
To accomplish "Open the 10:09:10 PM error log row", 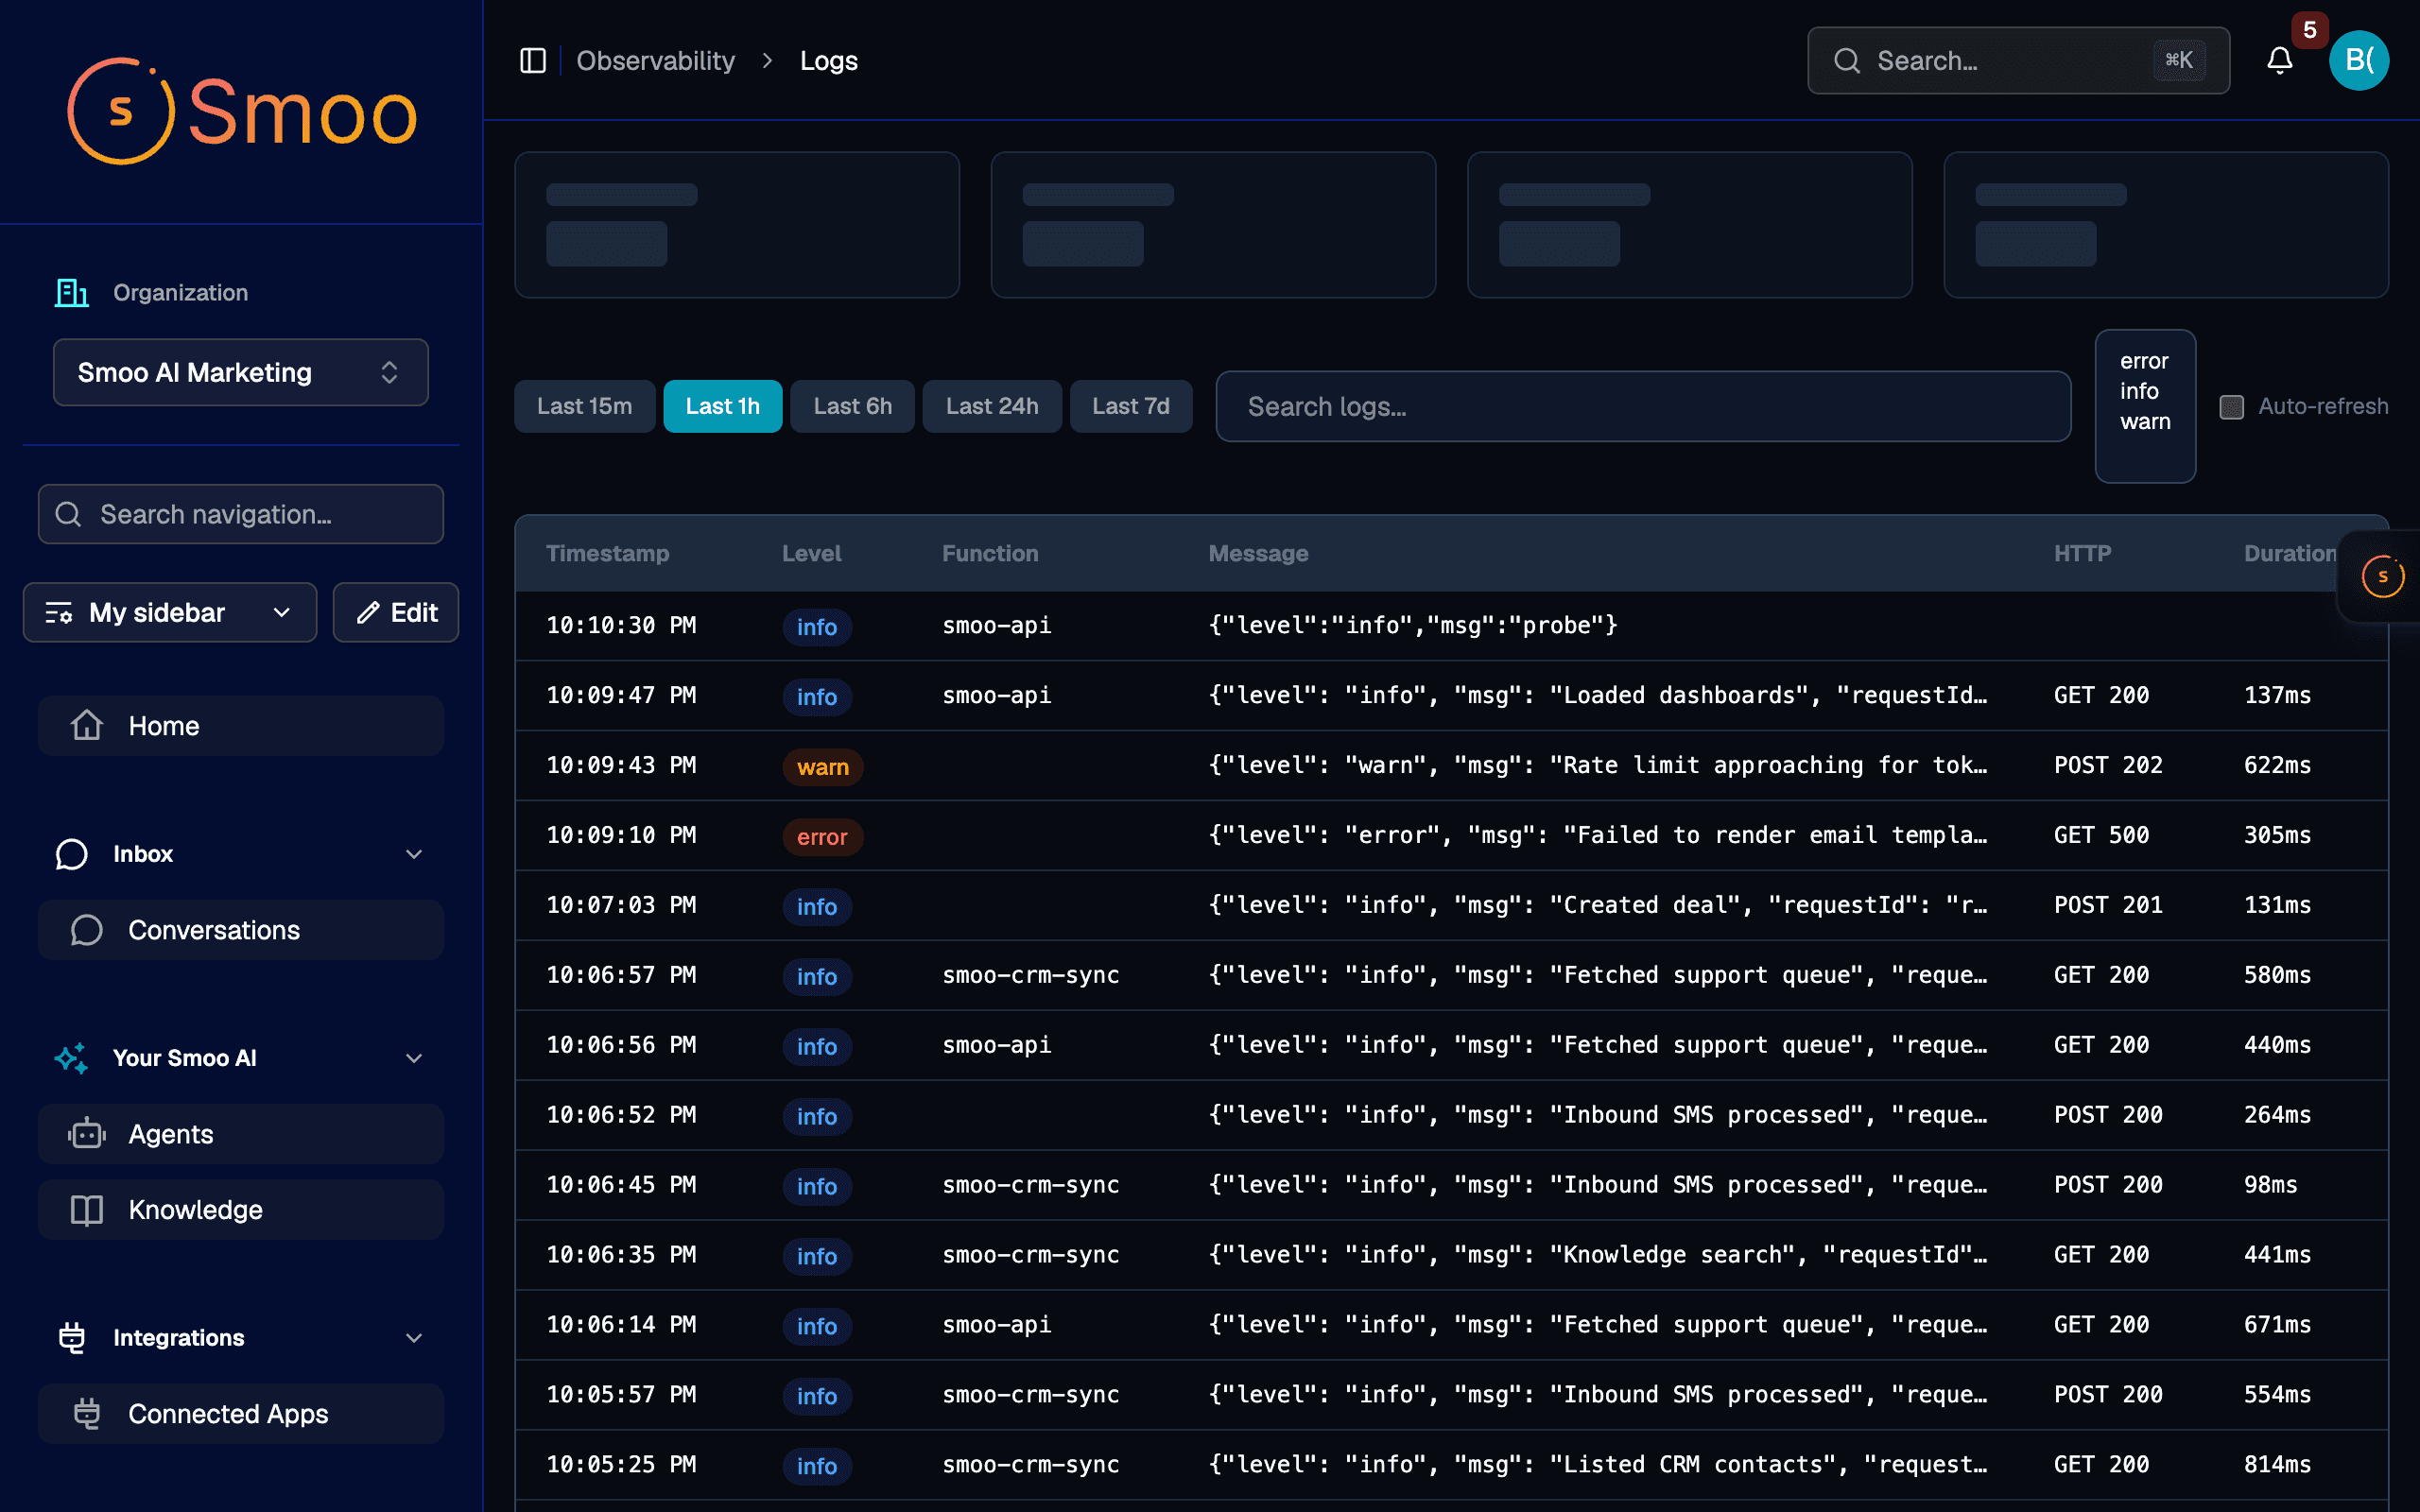I will (x=1451, y=835).
